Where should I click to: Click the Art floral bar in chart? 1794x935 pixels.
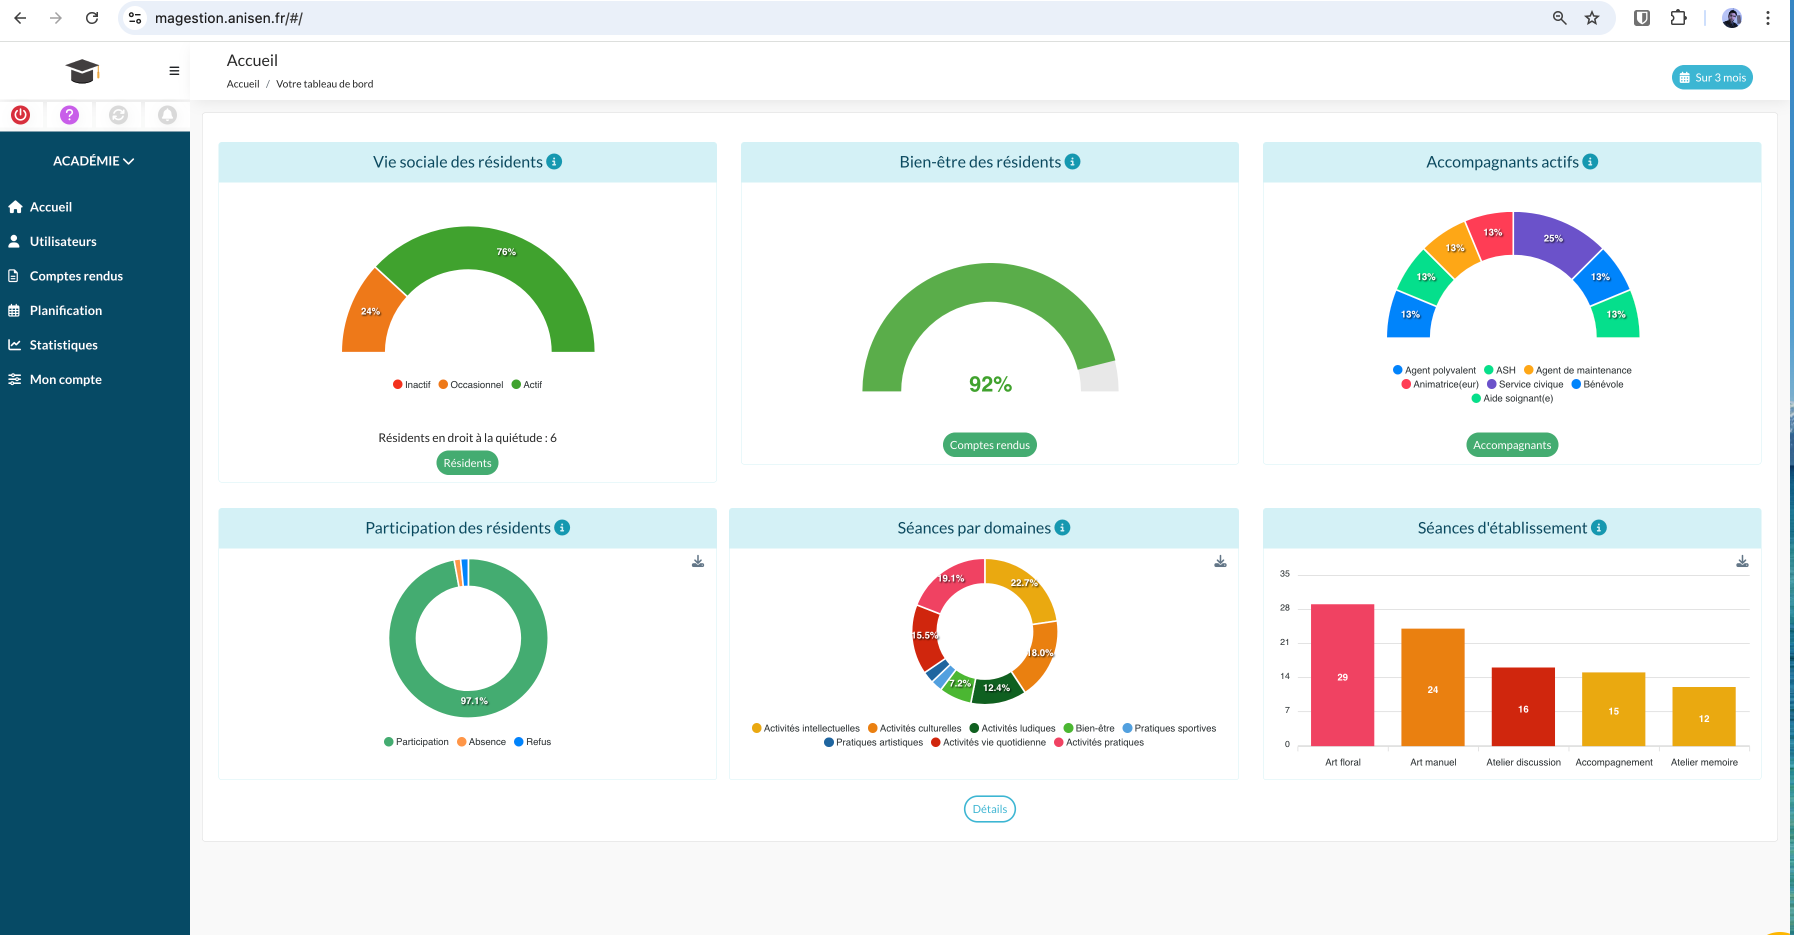1342,675
